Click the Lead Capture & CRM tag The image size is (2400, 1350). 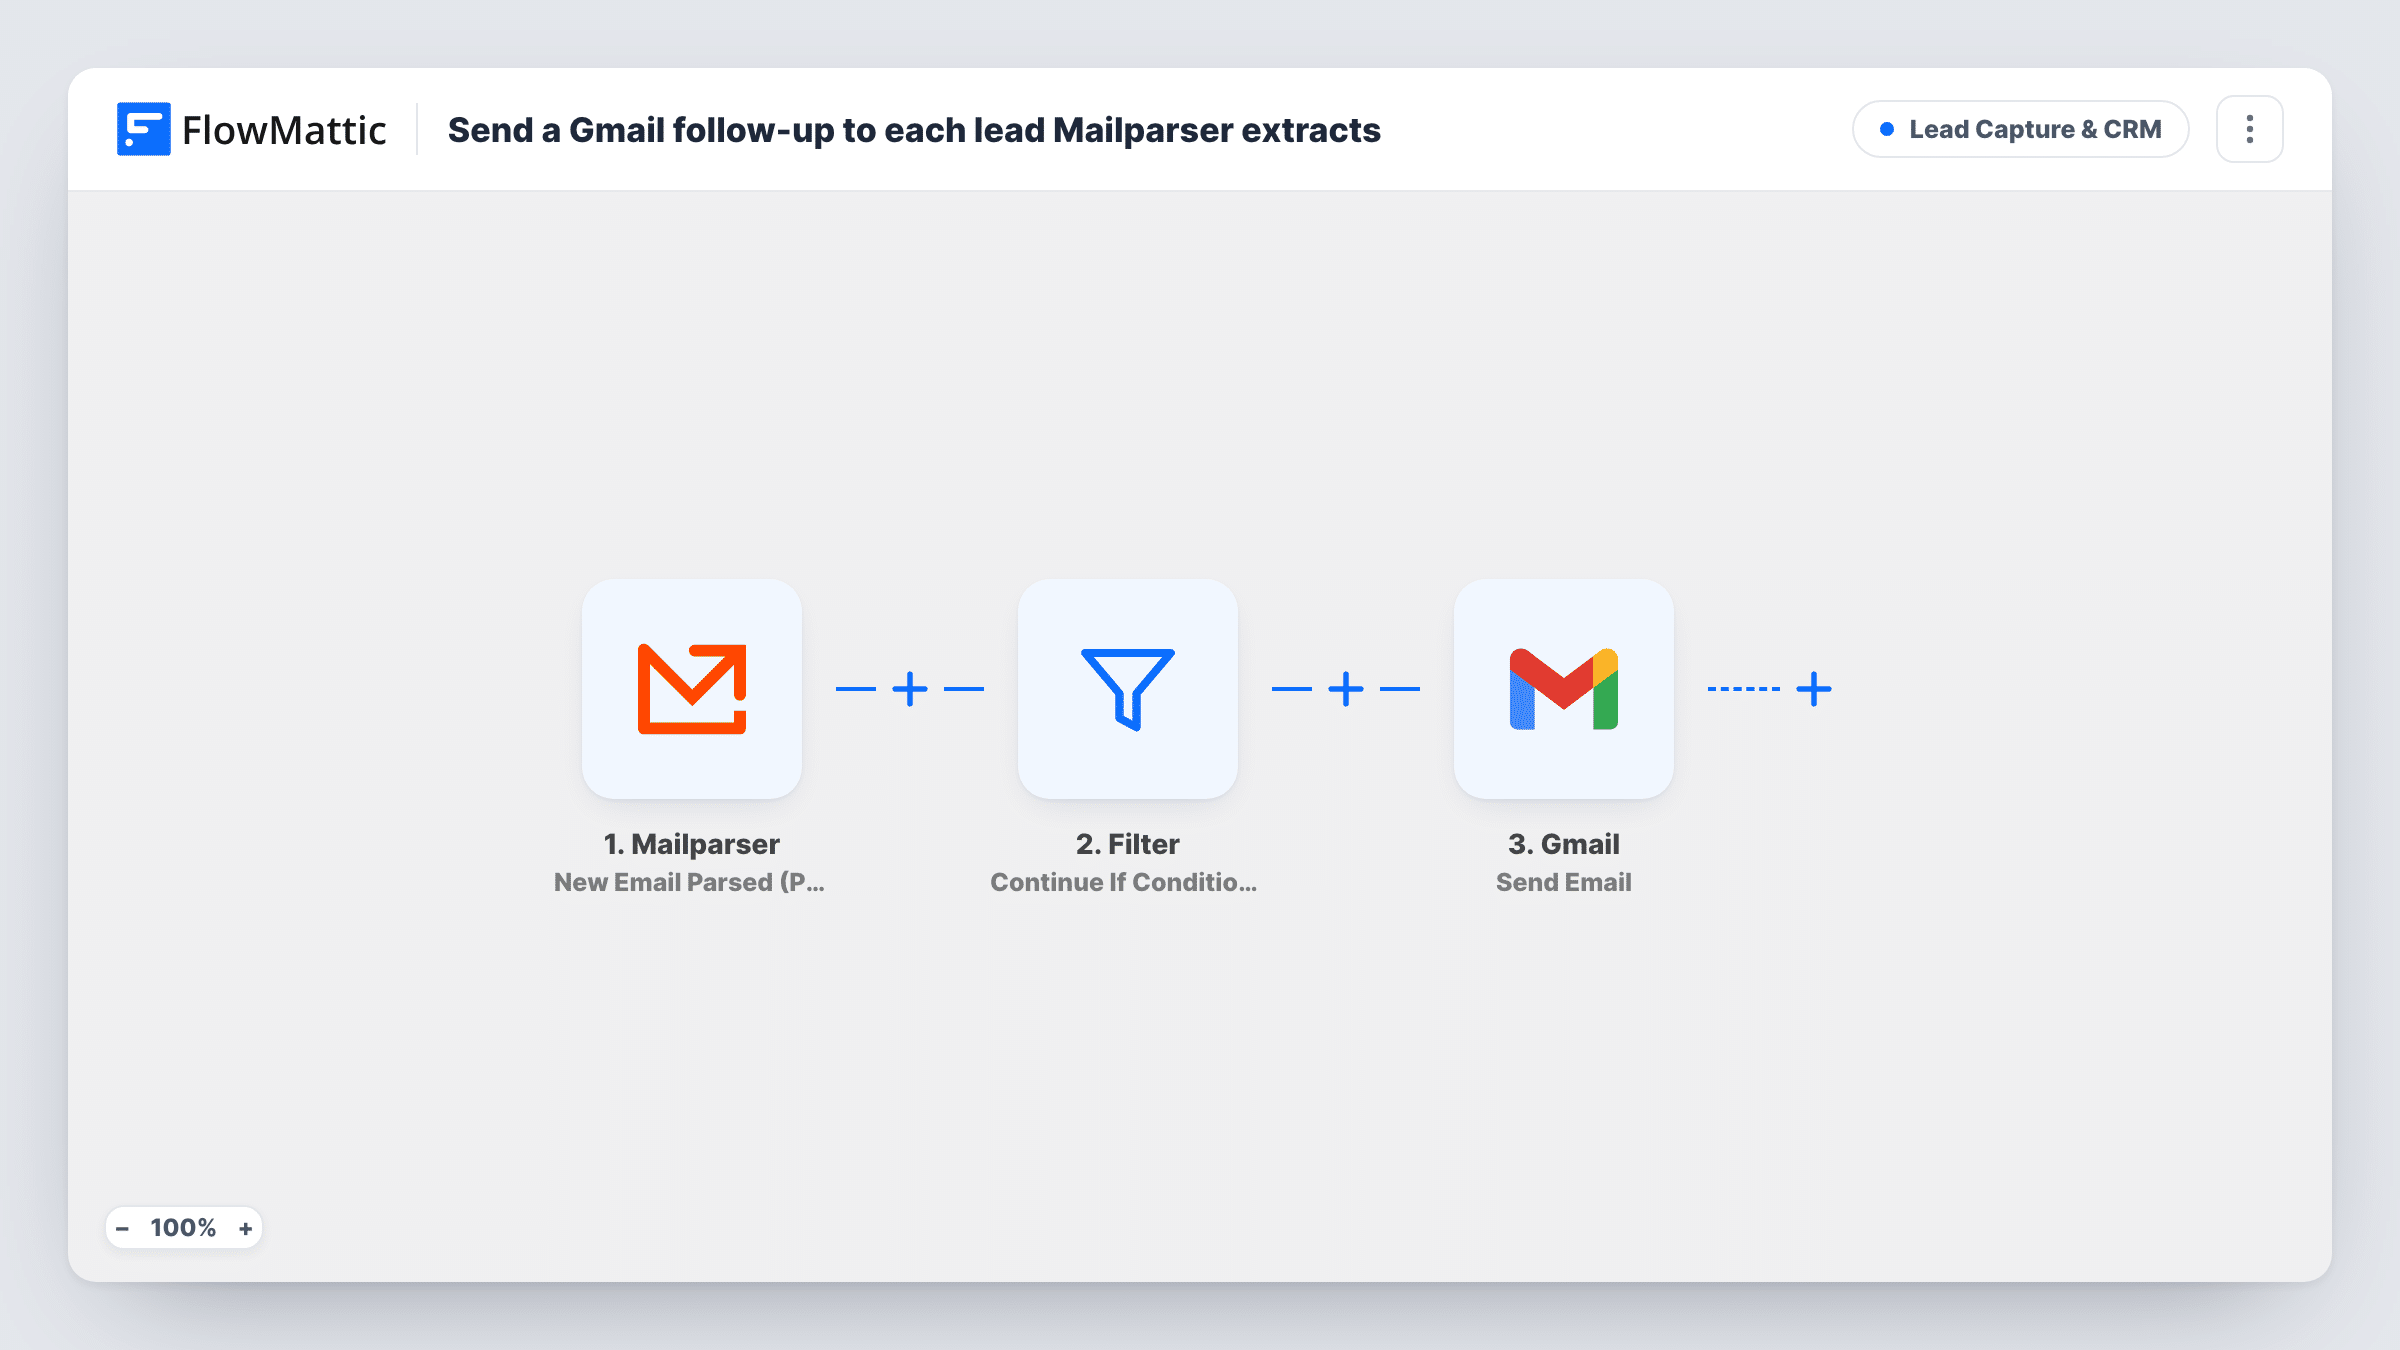[2021, 129]
